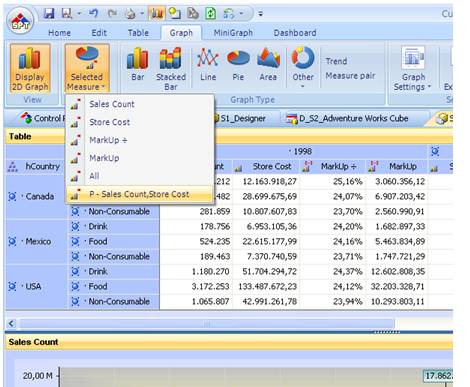Toggle the expand icon beside Mexico
The image size is (470, 387).
point(12,241)
